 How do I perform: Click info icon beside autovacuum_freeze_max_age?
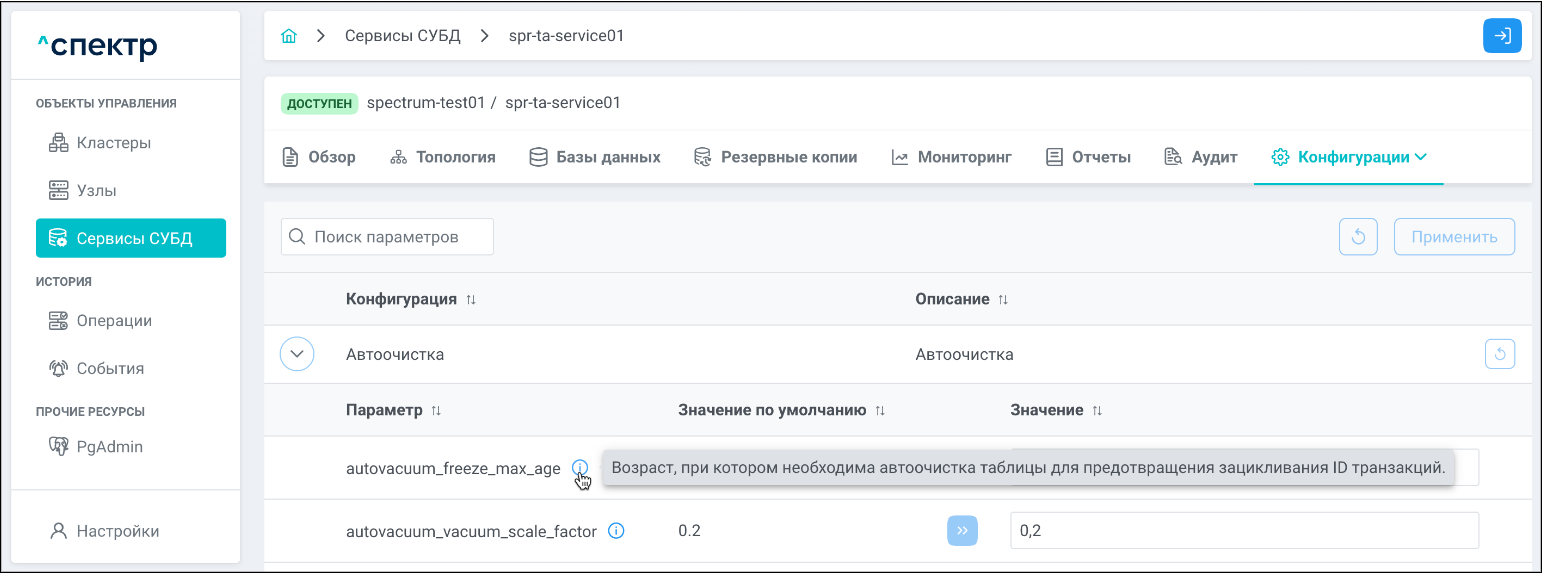click(x=579, y=468)
